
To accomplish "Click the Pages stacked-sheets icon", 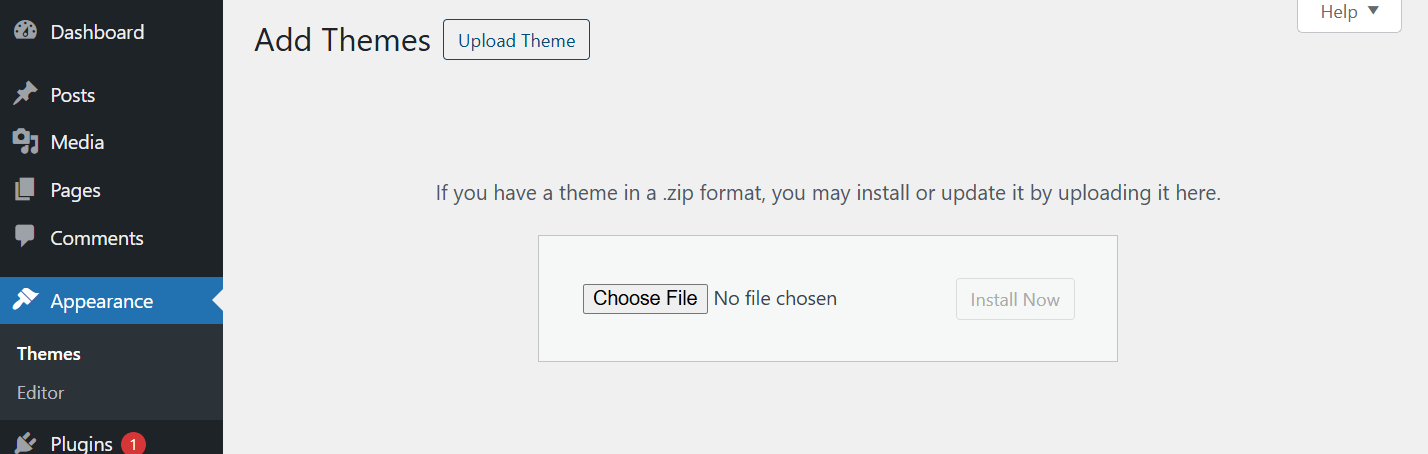I will tap(25, 190).
